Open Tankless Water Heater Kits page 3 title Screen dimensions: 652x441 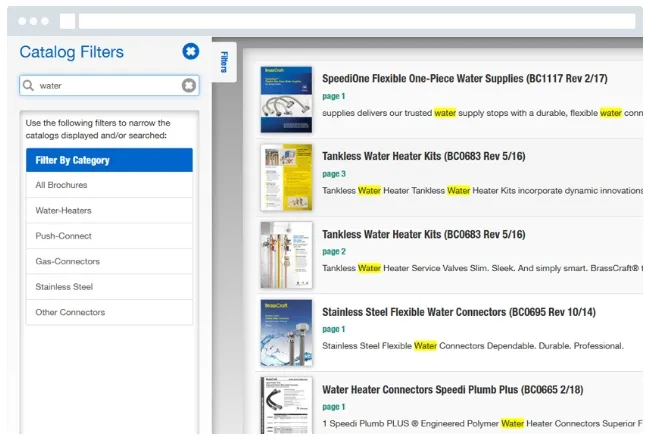pos(423,156)
